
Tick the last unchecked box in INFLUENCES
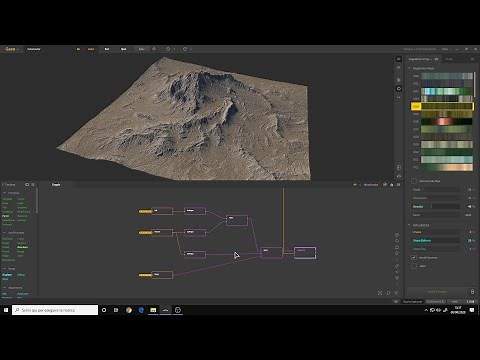[x=414, y=266]
